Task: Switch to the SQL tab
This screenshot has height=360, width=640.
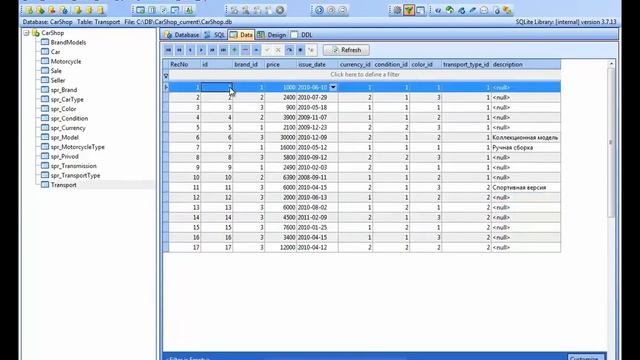Action: coord(215,35)
